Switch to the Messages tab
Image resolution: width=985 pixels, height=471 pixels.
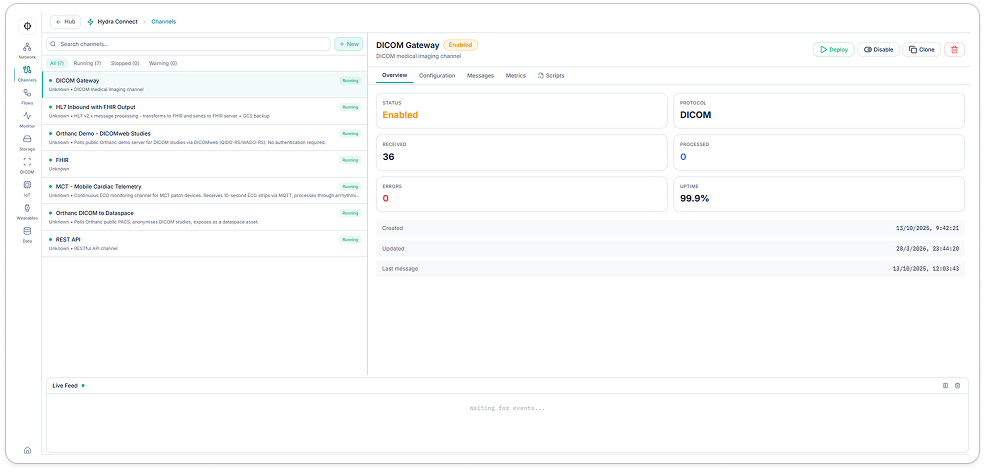[x=481, y=75]
